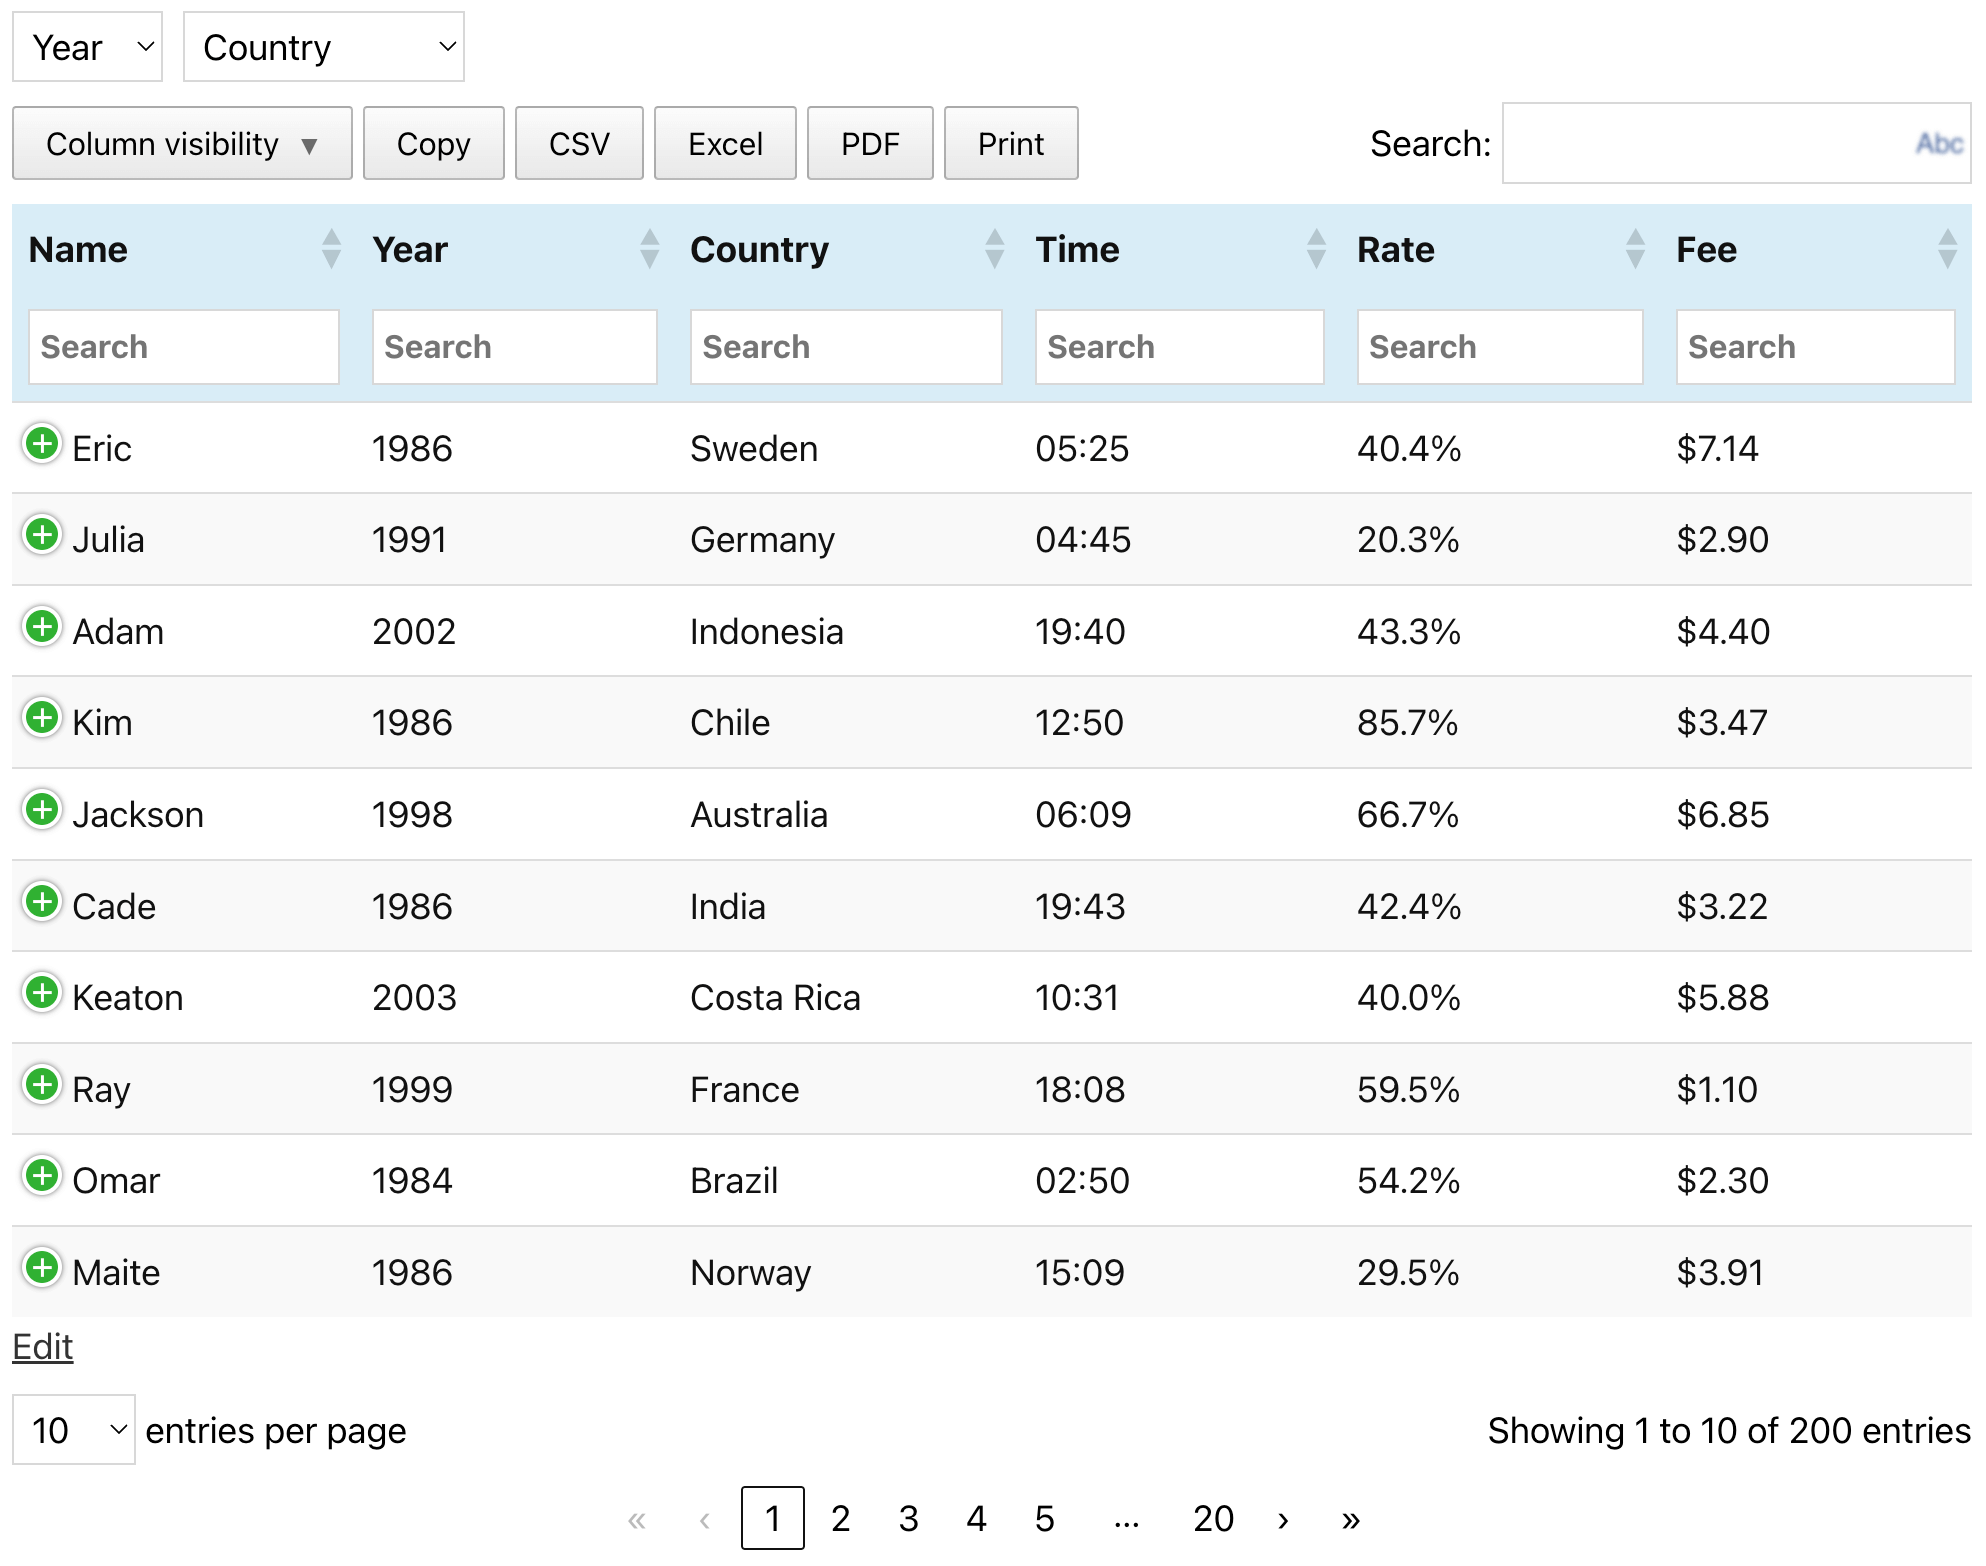Select the Print export option

1011,144
